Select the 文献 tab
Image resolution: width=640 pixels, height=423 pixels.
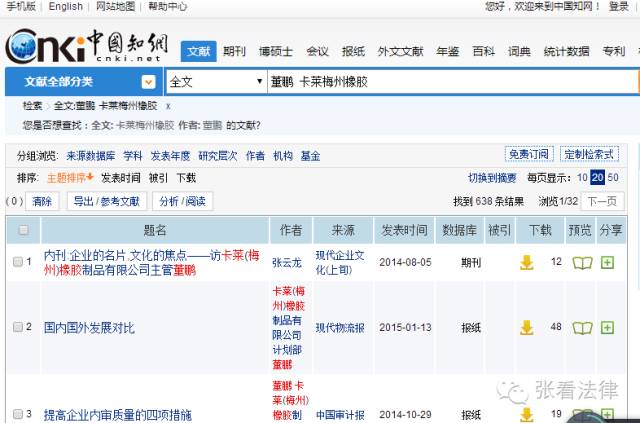pyautogui.click(x=198, y=51)
